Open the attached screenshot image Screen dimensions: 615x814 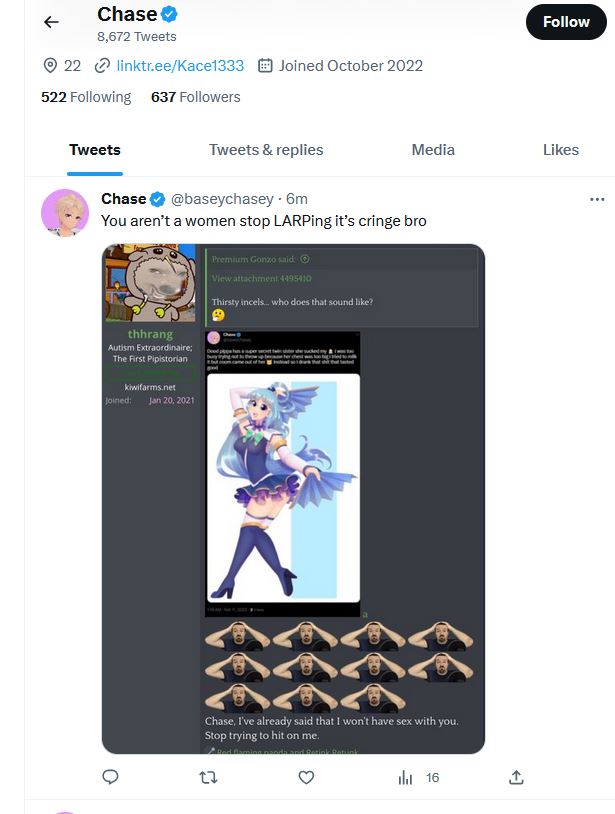pos(293,498)
